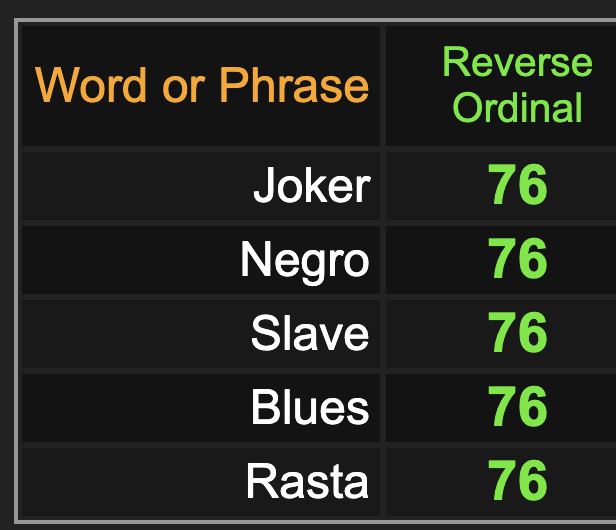
Task: Click the 76 value in Joker row
Action: (518, 185)
